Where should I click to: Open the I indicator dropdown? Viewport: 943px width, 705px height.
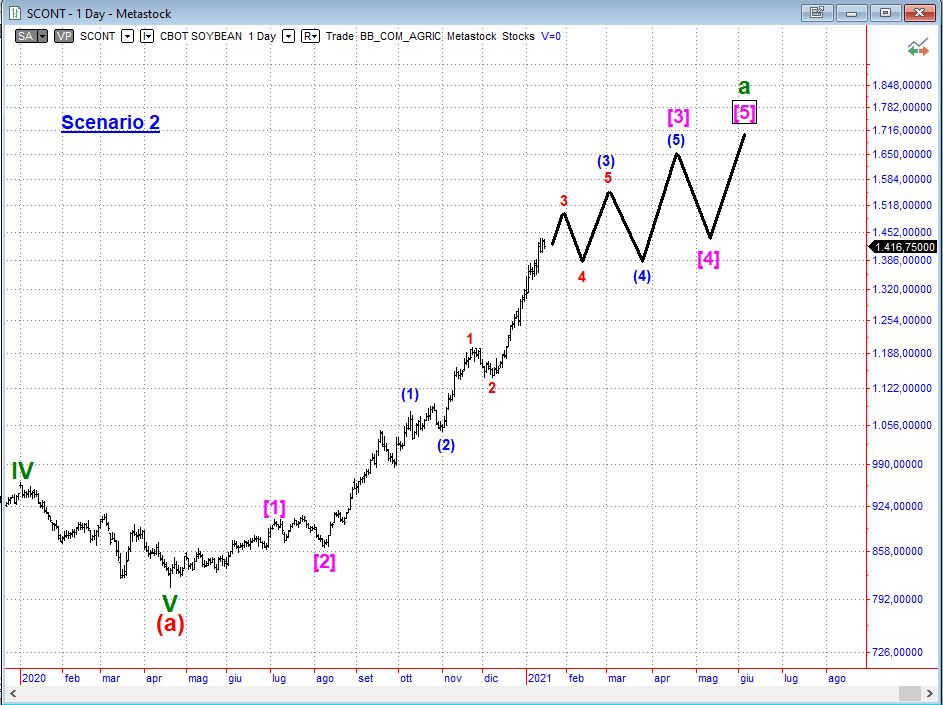click(x=147, y=36)
